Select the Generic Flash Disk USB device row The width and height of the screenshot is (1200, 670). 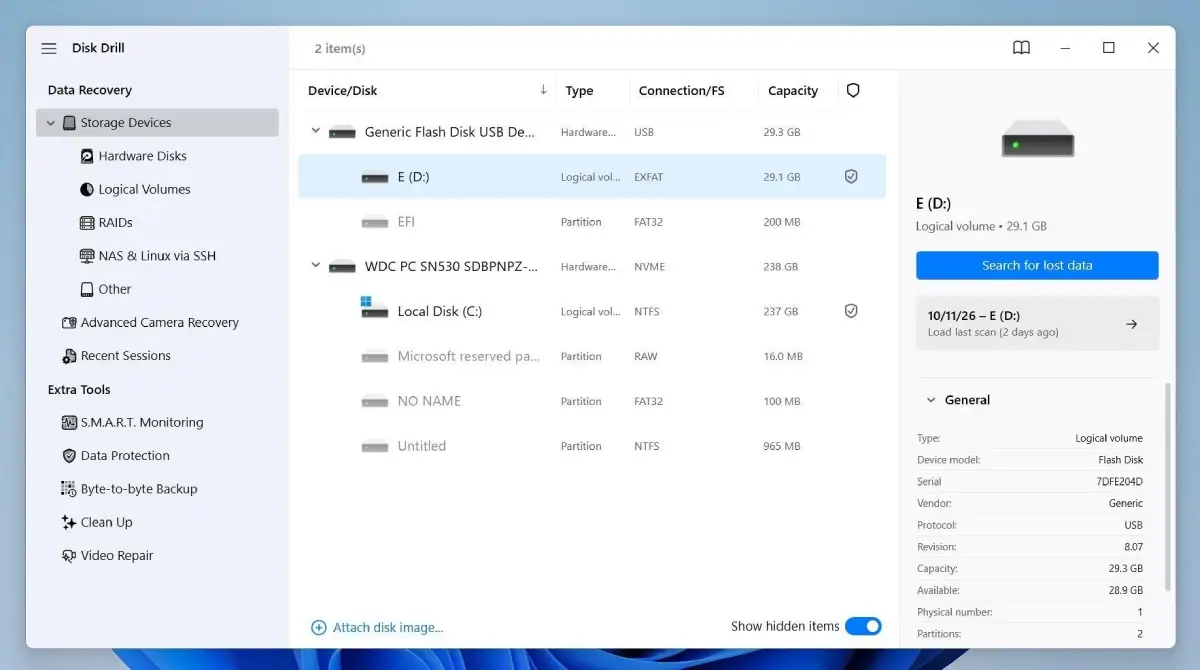click(592, 132)
